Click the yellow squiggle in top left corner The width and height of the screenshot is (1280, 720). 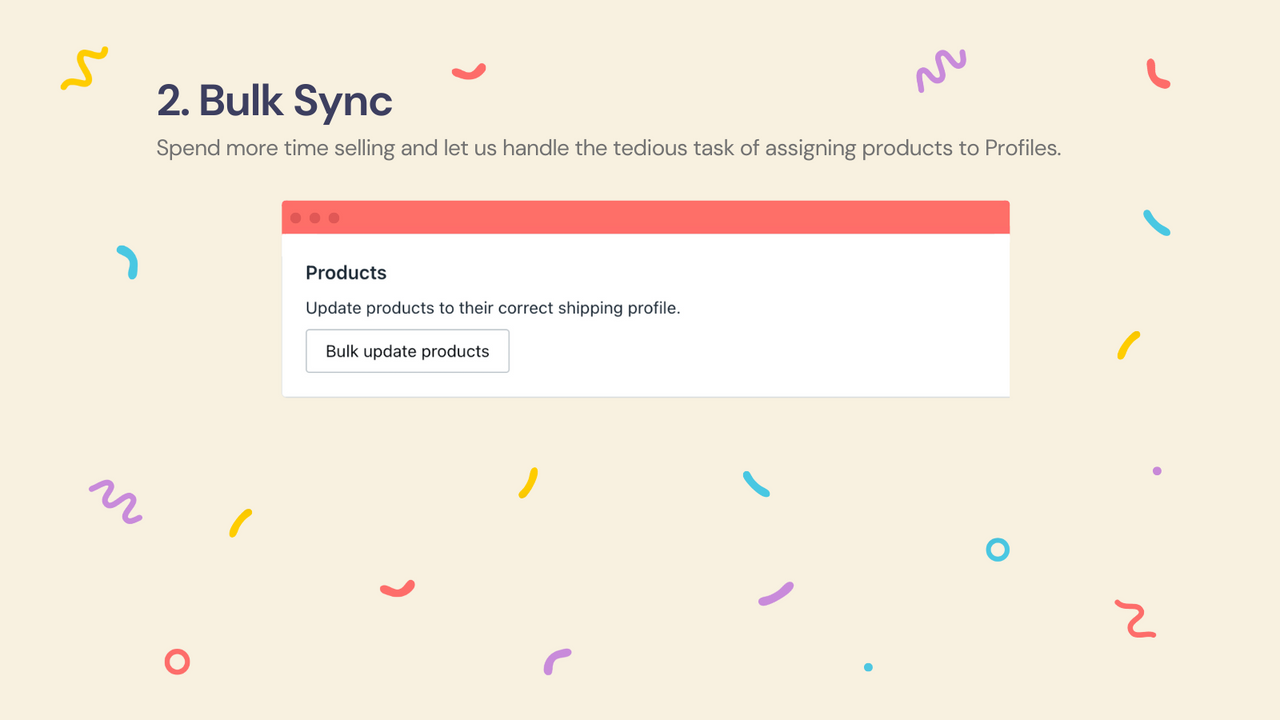tap(84, 69)
